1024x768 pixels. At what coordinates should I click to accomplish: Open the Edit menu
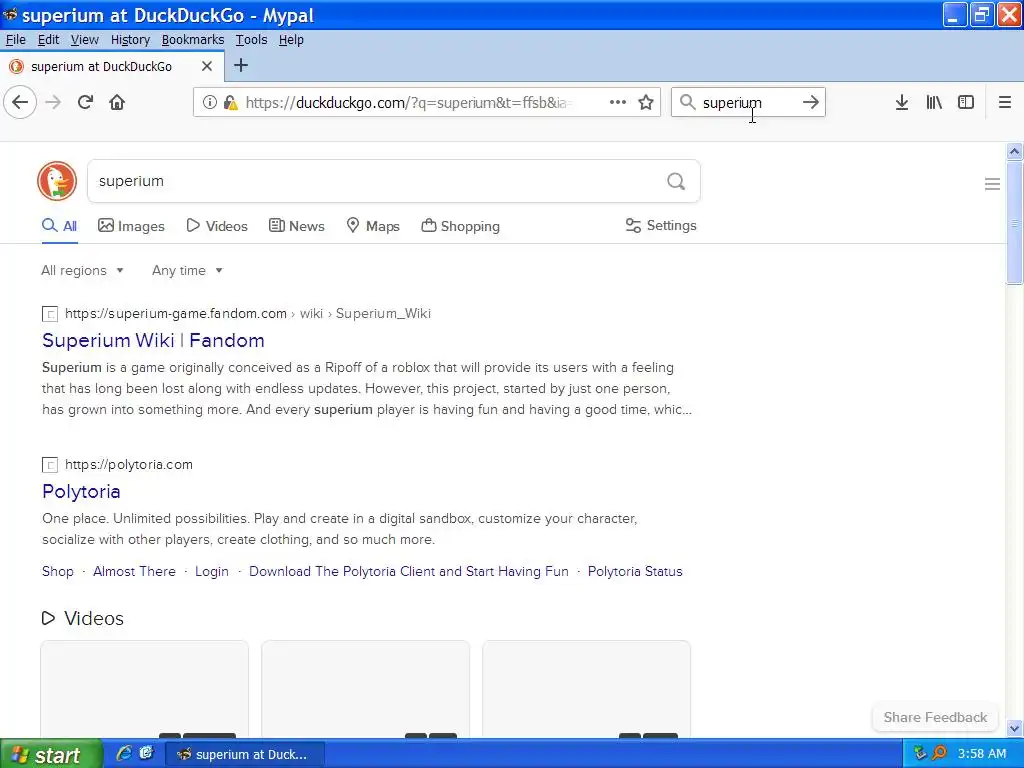(48, 40)
